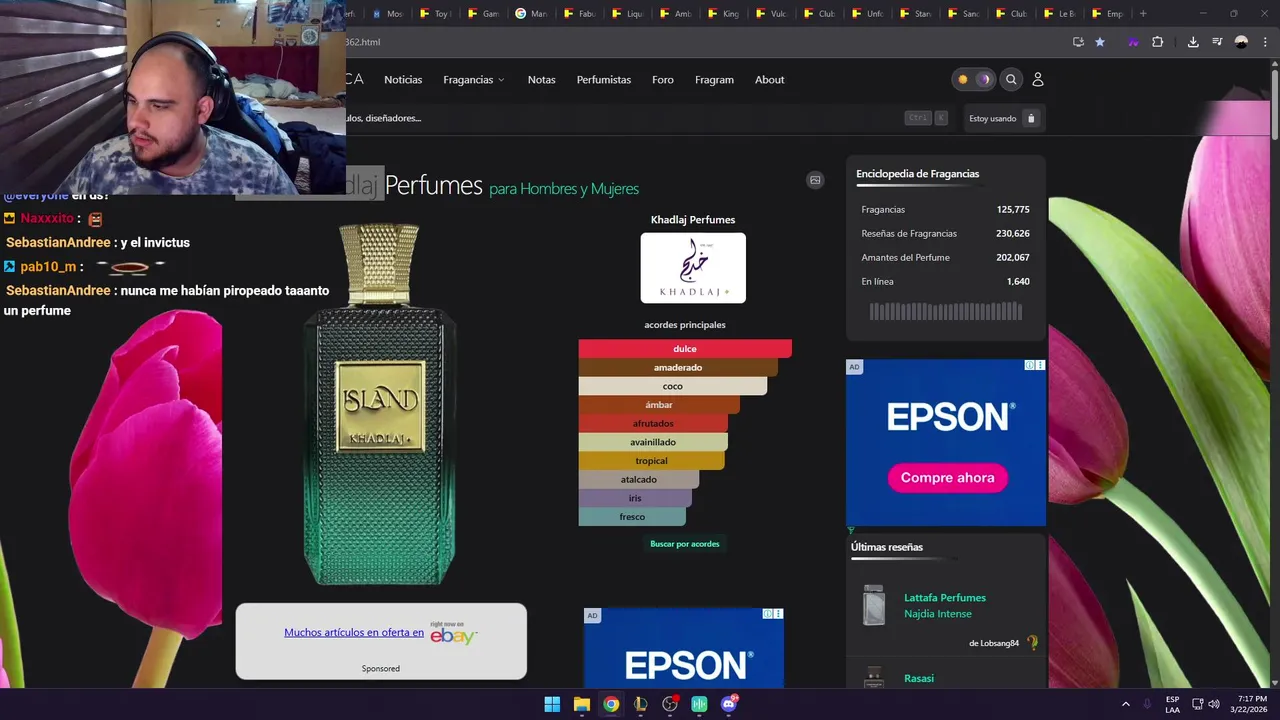
Task: Switch to light theme sun icon
Action: [963, 79]
